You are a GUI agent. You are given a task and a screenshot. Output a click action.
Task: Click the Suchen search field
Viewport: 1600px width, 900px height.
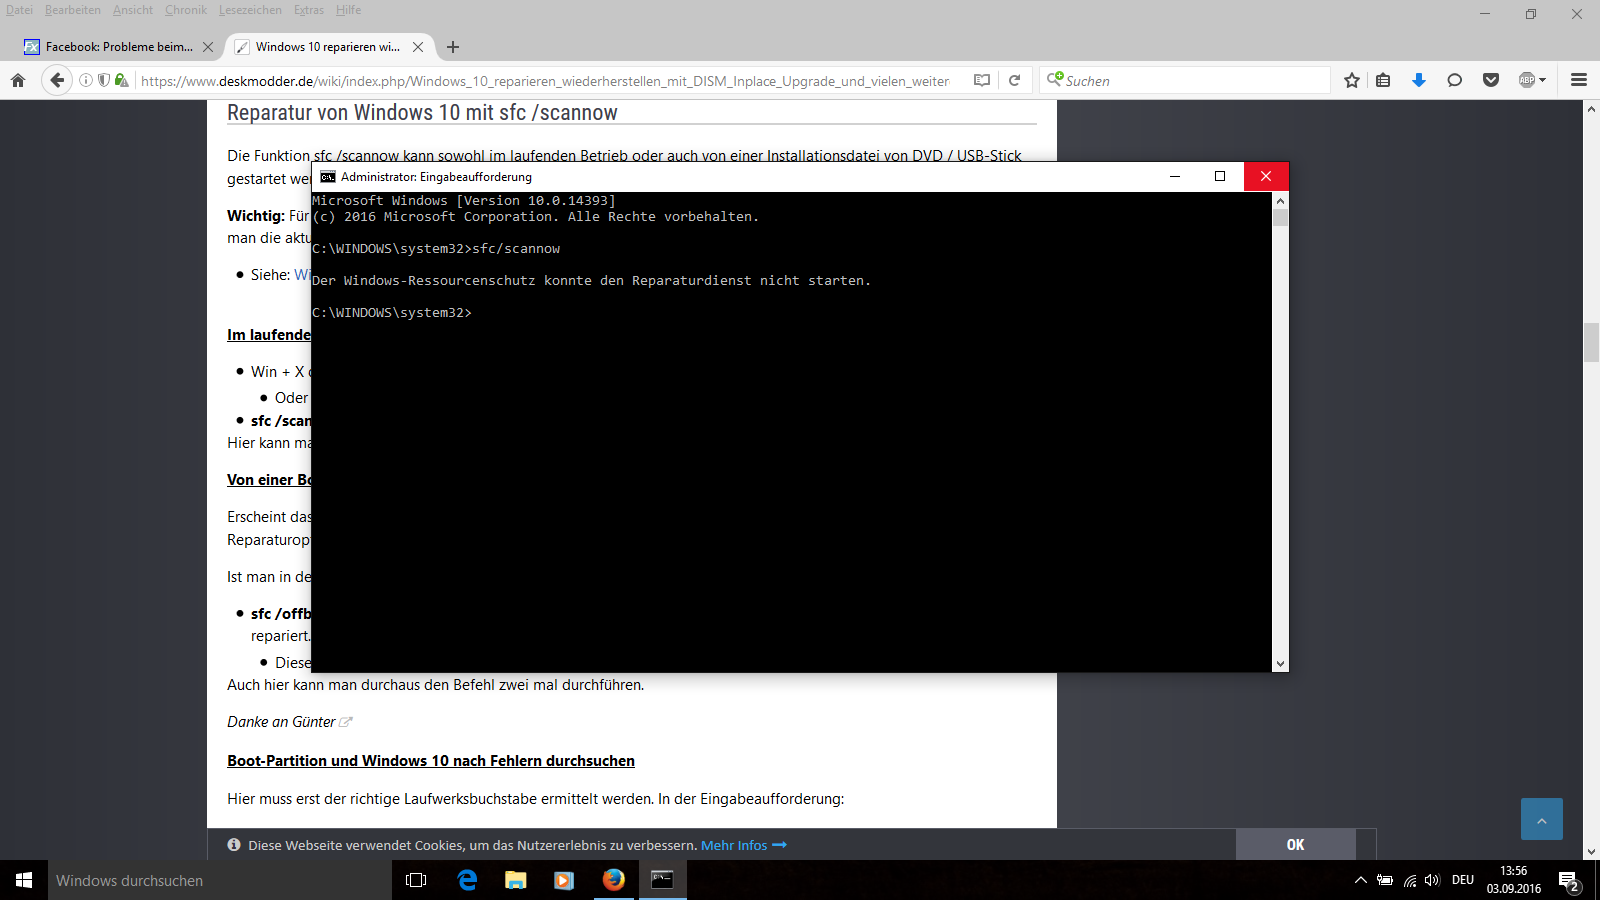[1185, 81]
